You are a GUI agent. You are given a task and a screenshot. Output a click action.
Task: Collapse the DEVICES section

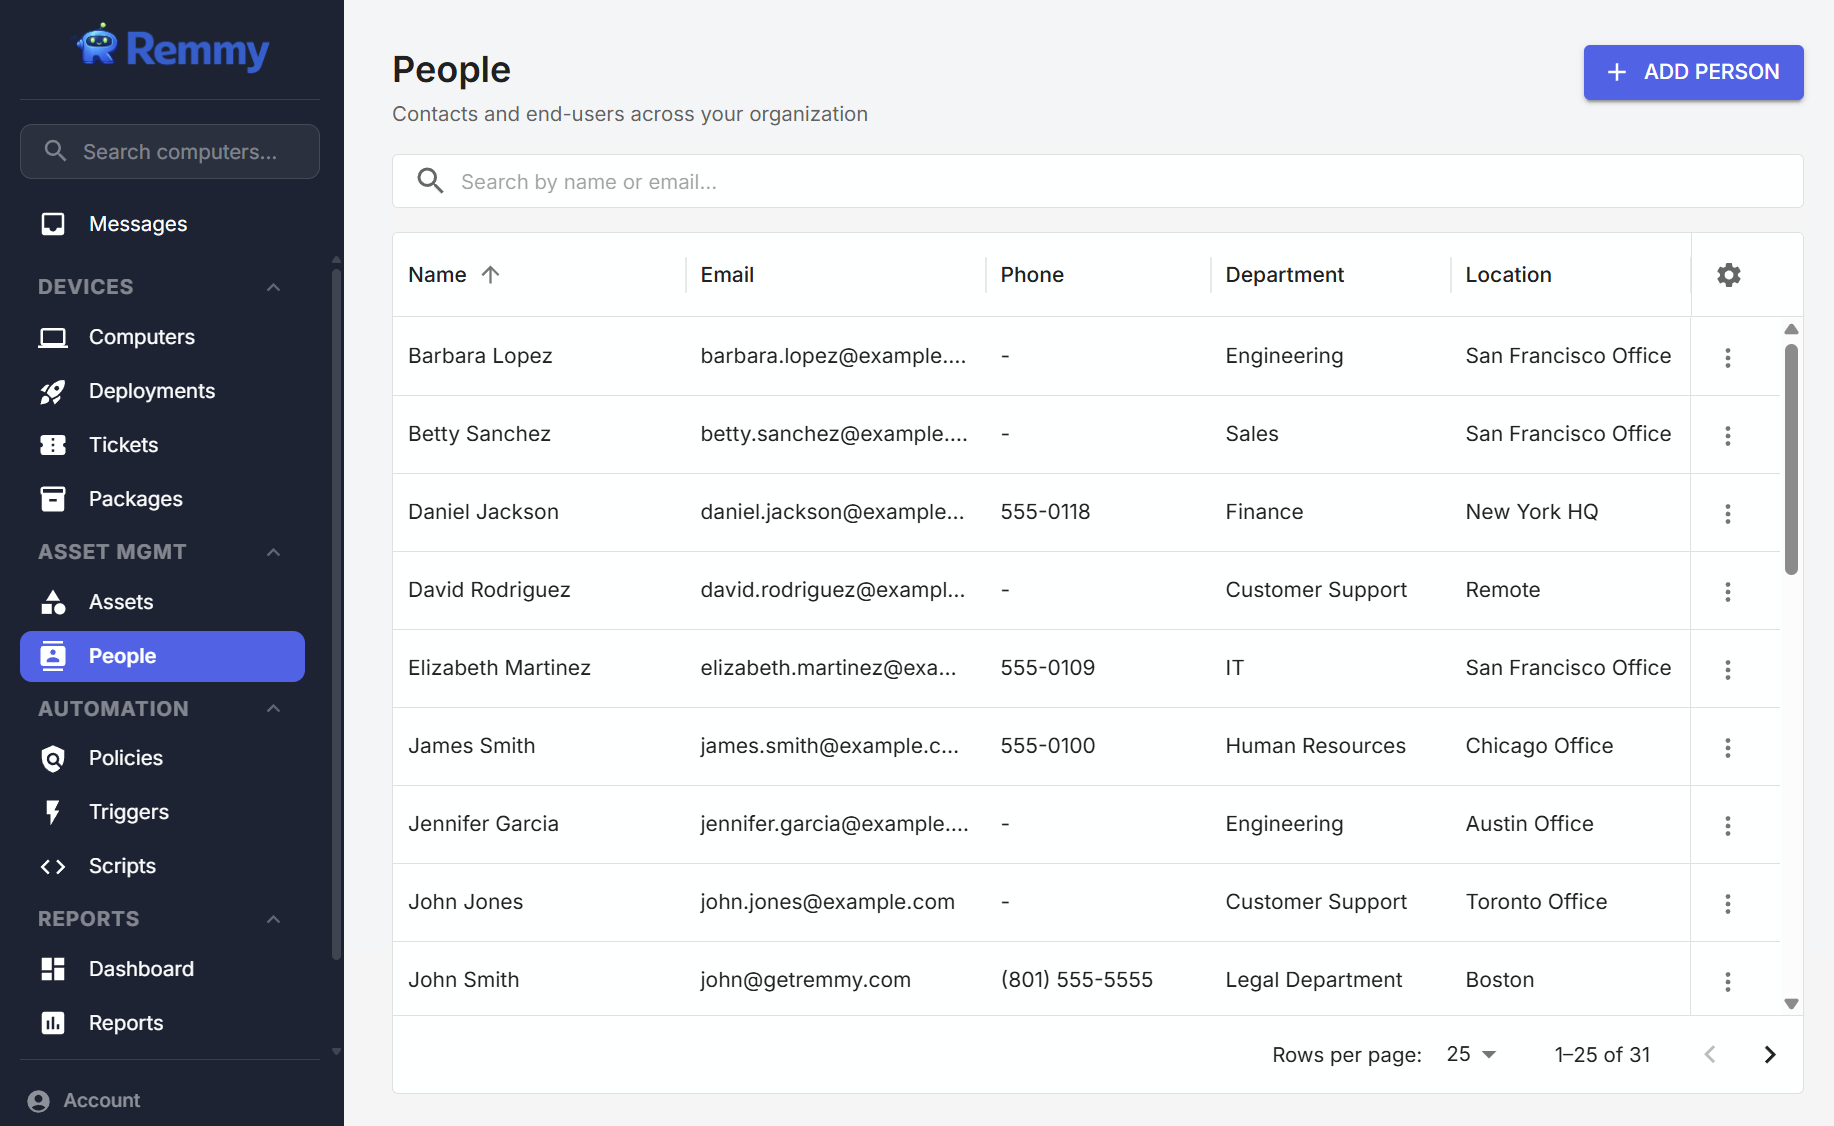(x=273, y=287)
